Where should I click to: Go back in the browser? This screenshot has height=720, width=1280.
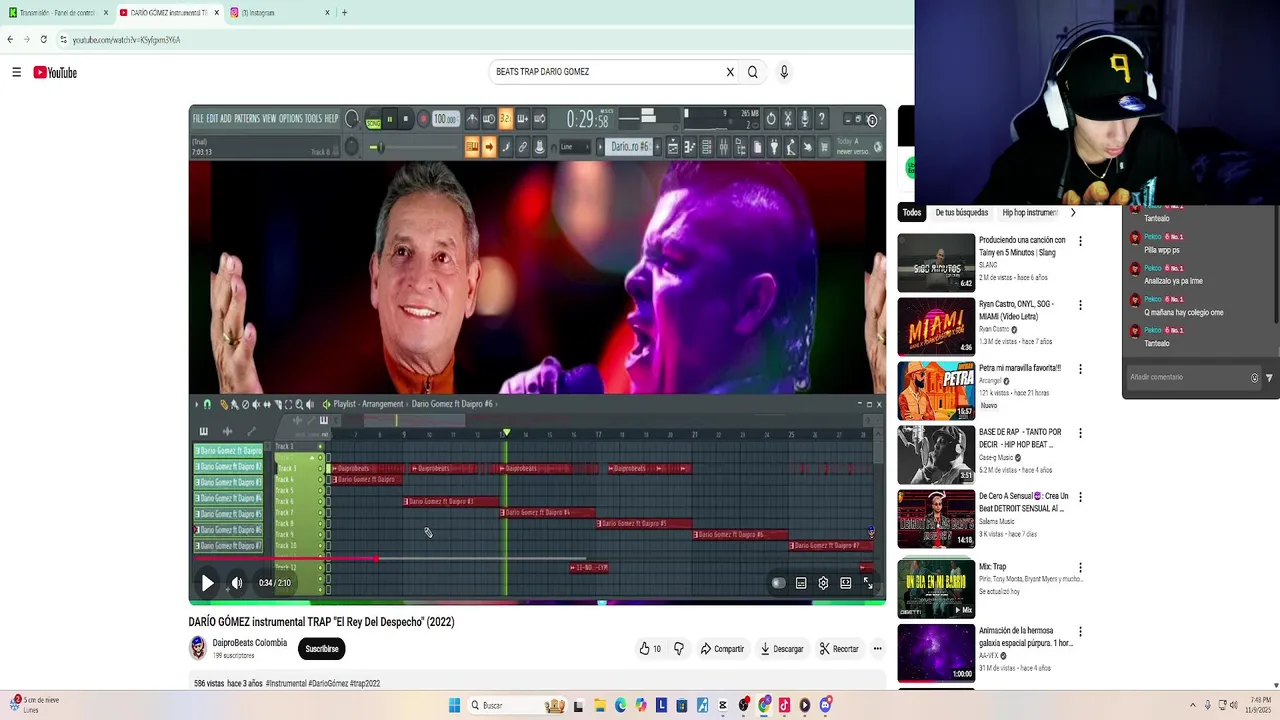10,40
